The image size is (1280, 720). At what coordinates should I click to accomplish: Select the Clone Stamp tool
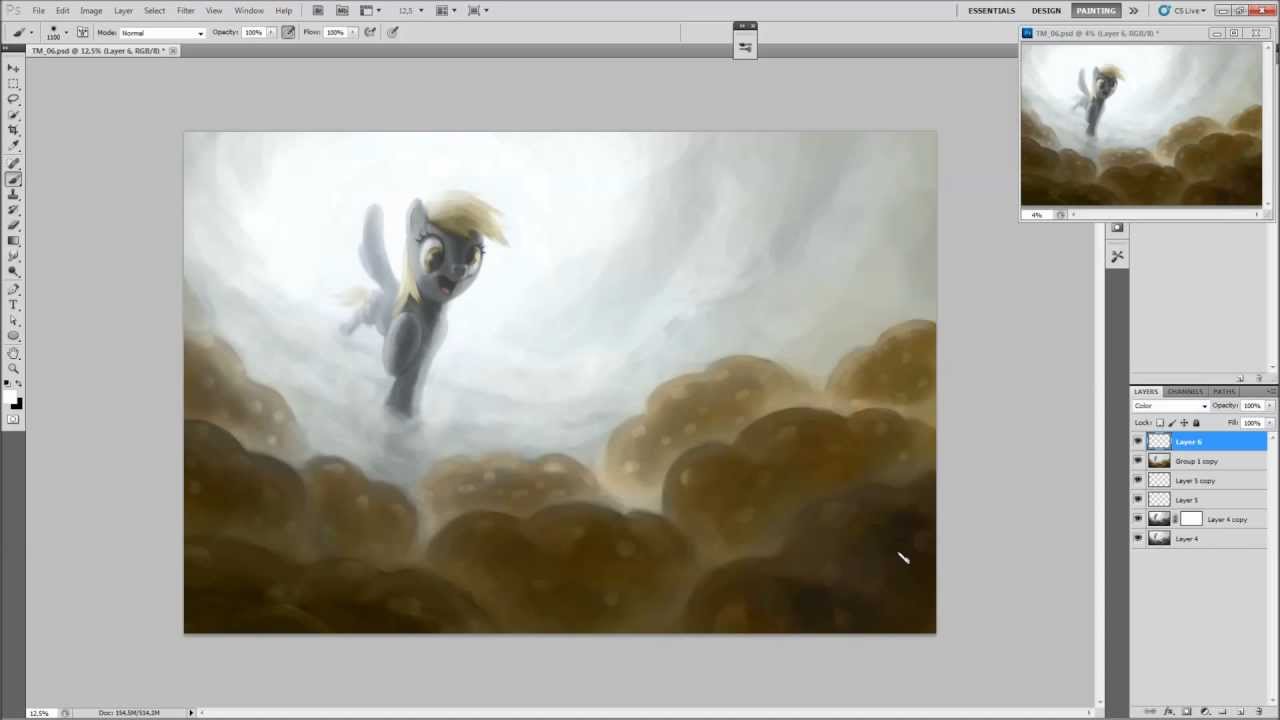pos(13,195)
